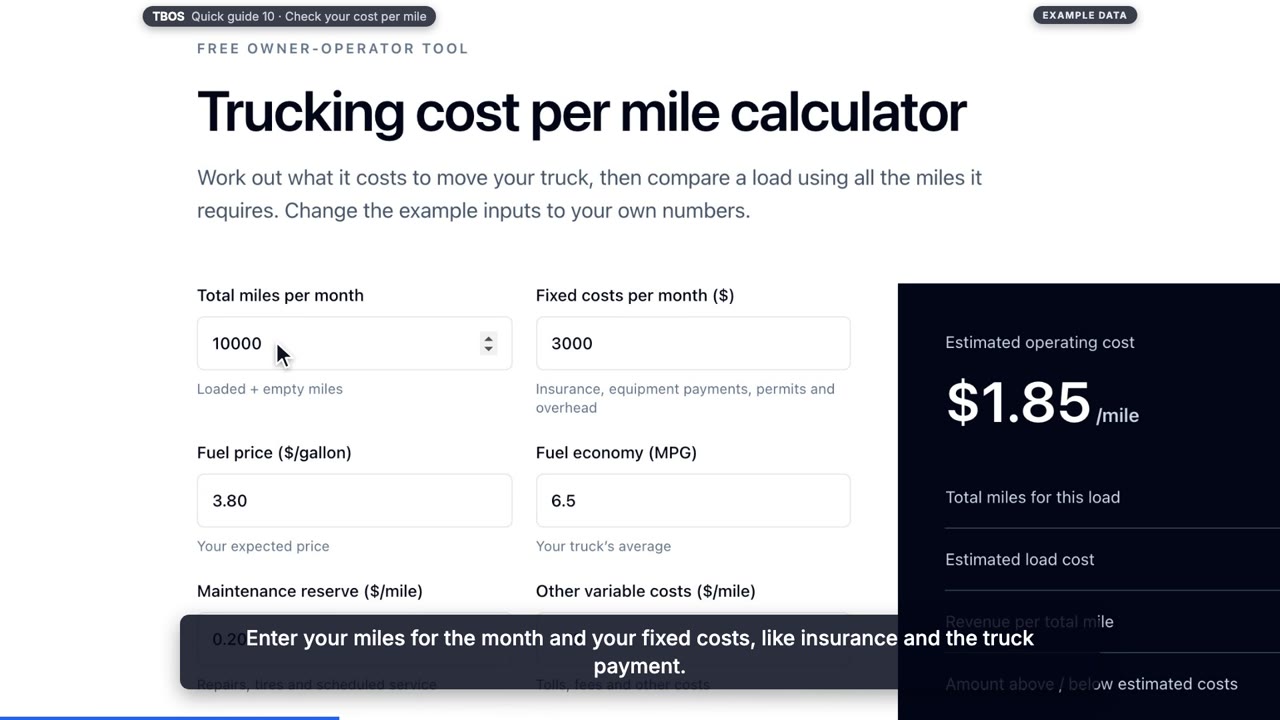This screenshot has height=720, width=1280.
Task: Click the $1.85 per mile result
Action: pyautogui.click(x=1042, y=402)
